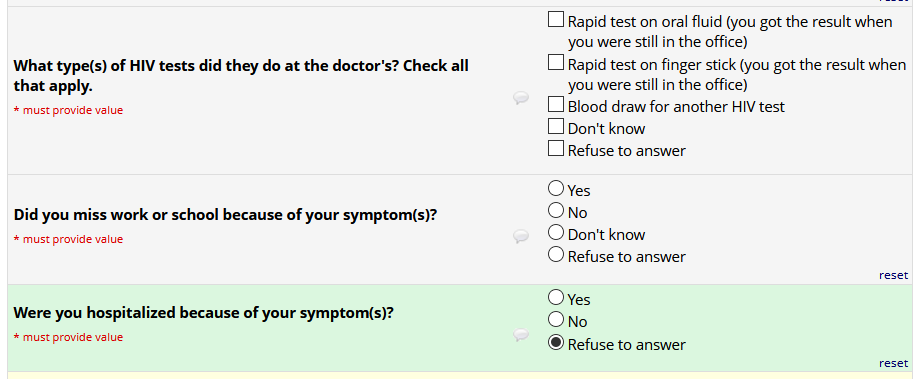Select Yes for missed work or school
The width and height of the screenshot is (918, 379).
(x=556, y=188)
